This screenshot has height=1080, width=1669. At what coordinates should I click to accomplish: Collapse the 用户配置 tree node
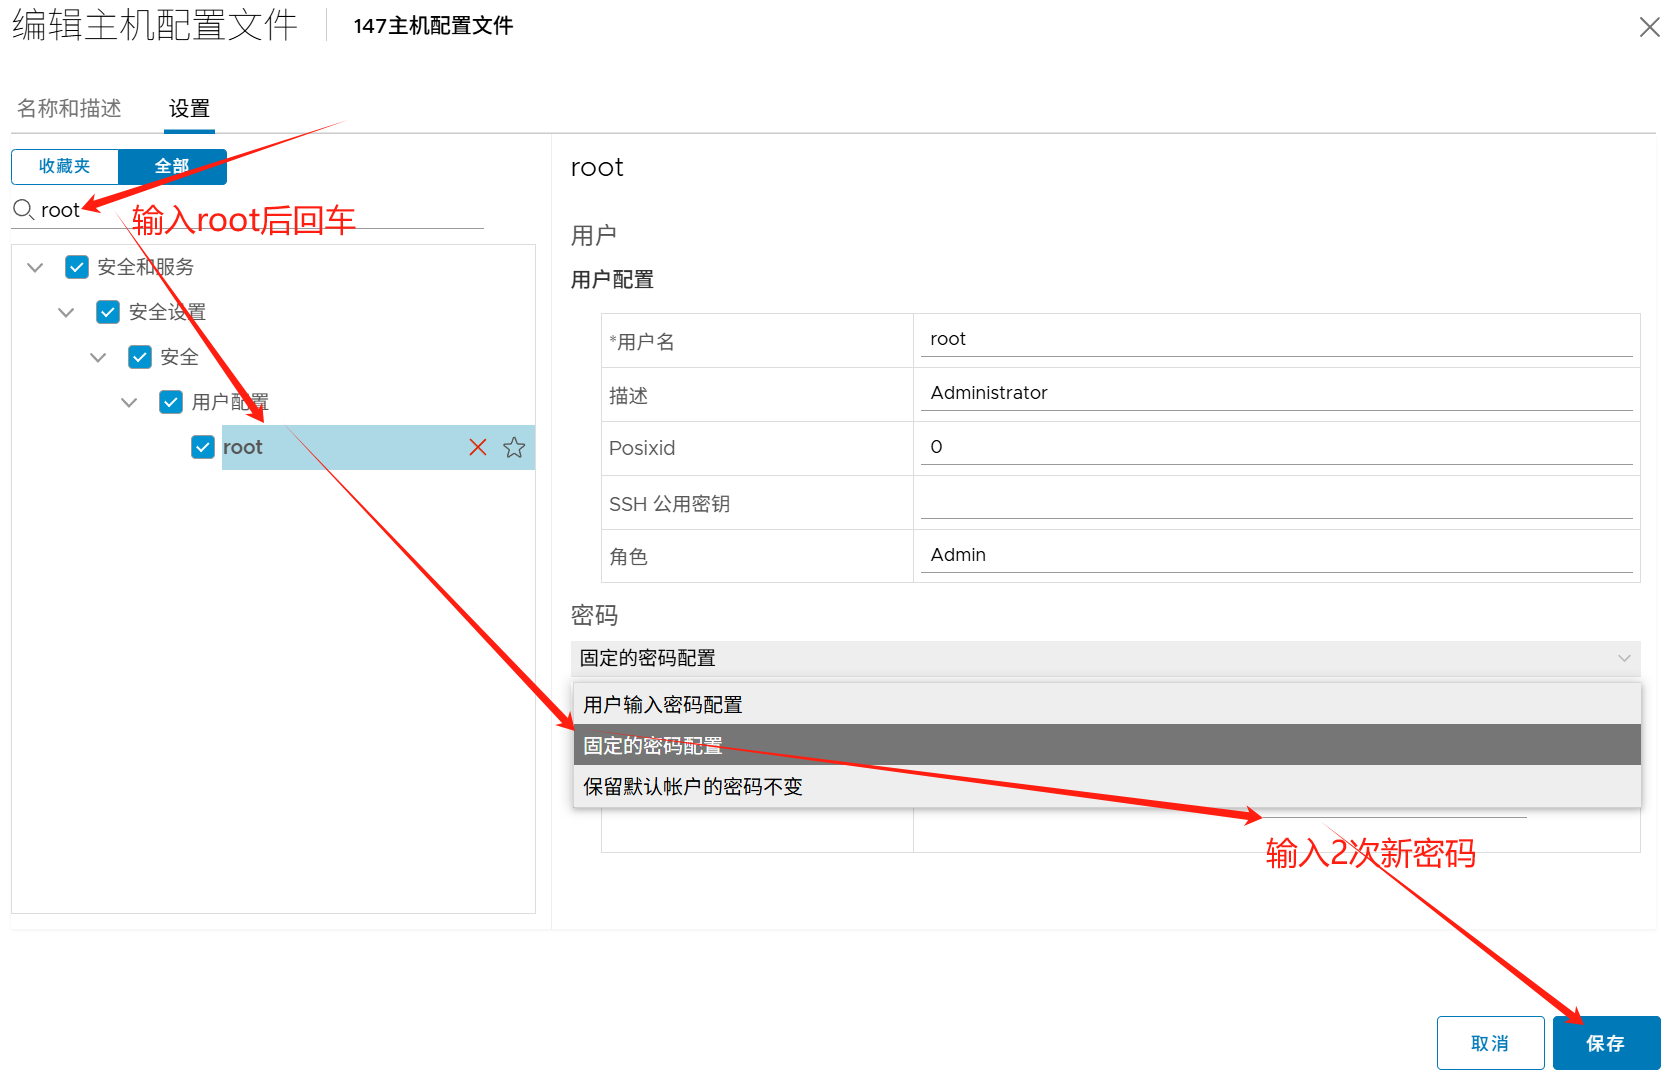pos(129,402)
